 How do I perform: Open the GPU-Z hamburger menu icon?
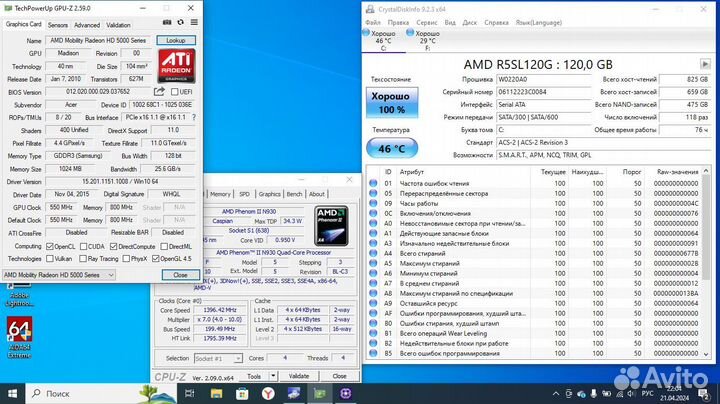coord(194,22)
